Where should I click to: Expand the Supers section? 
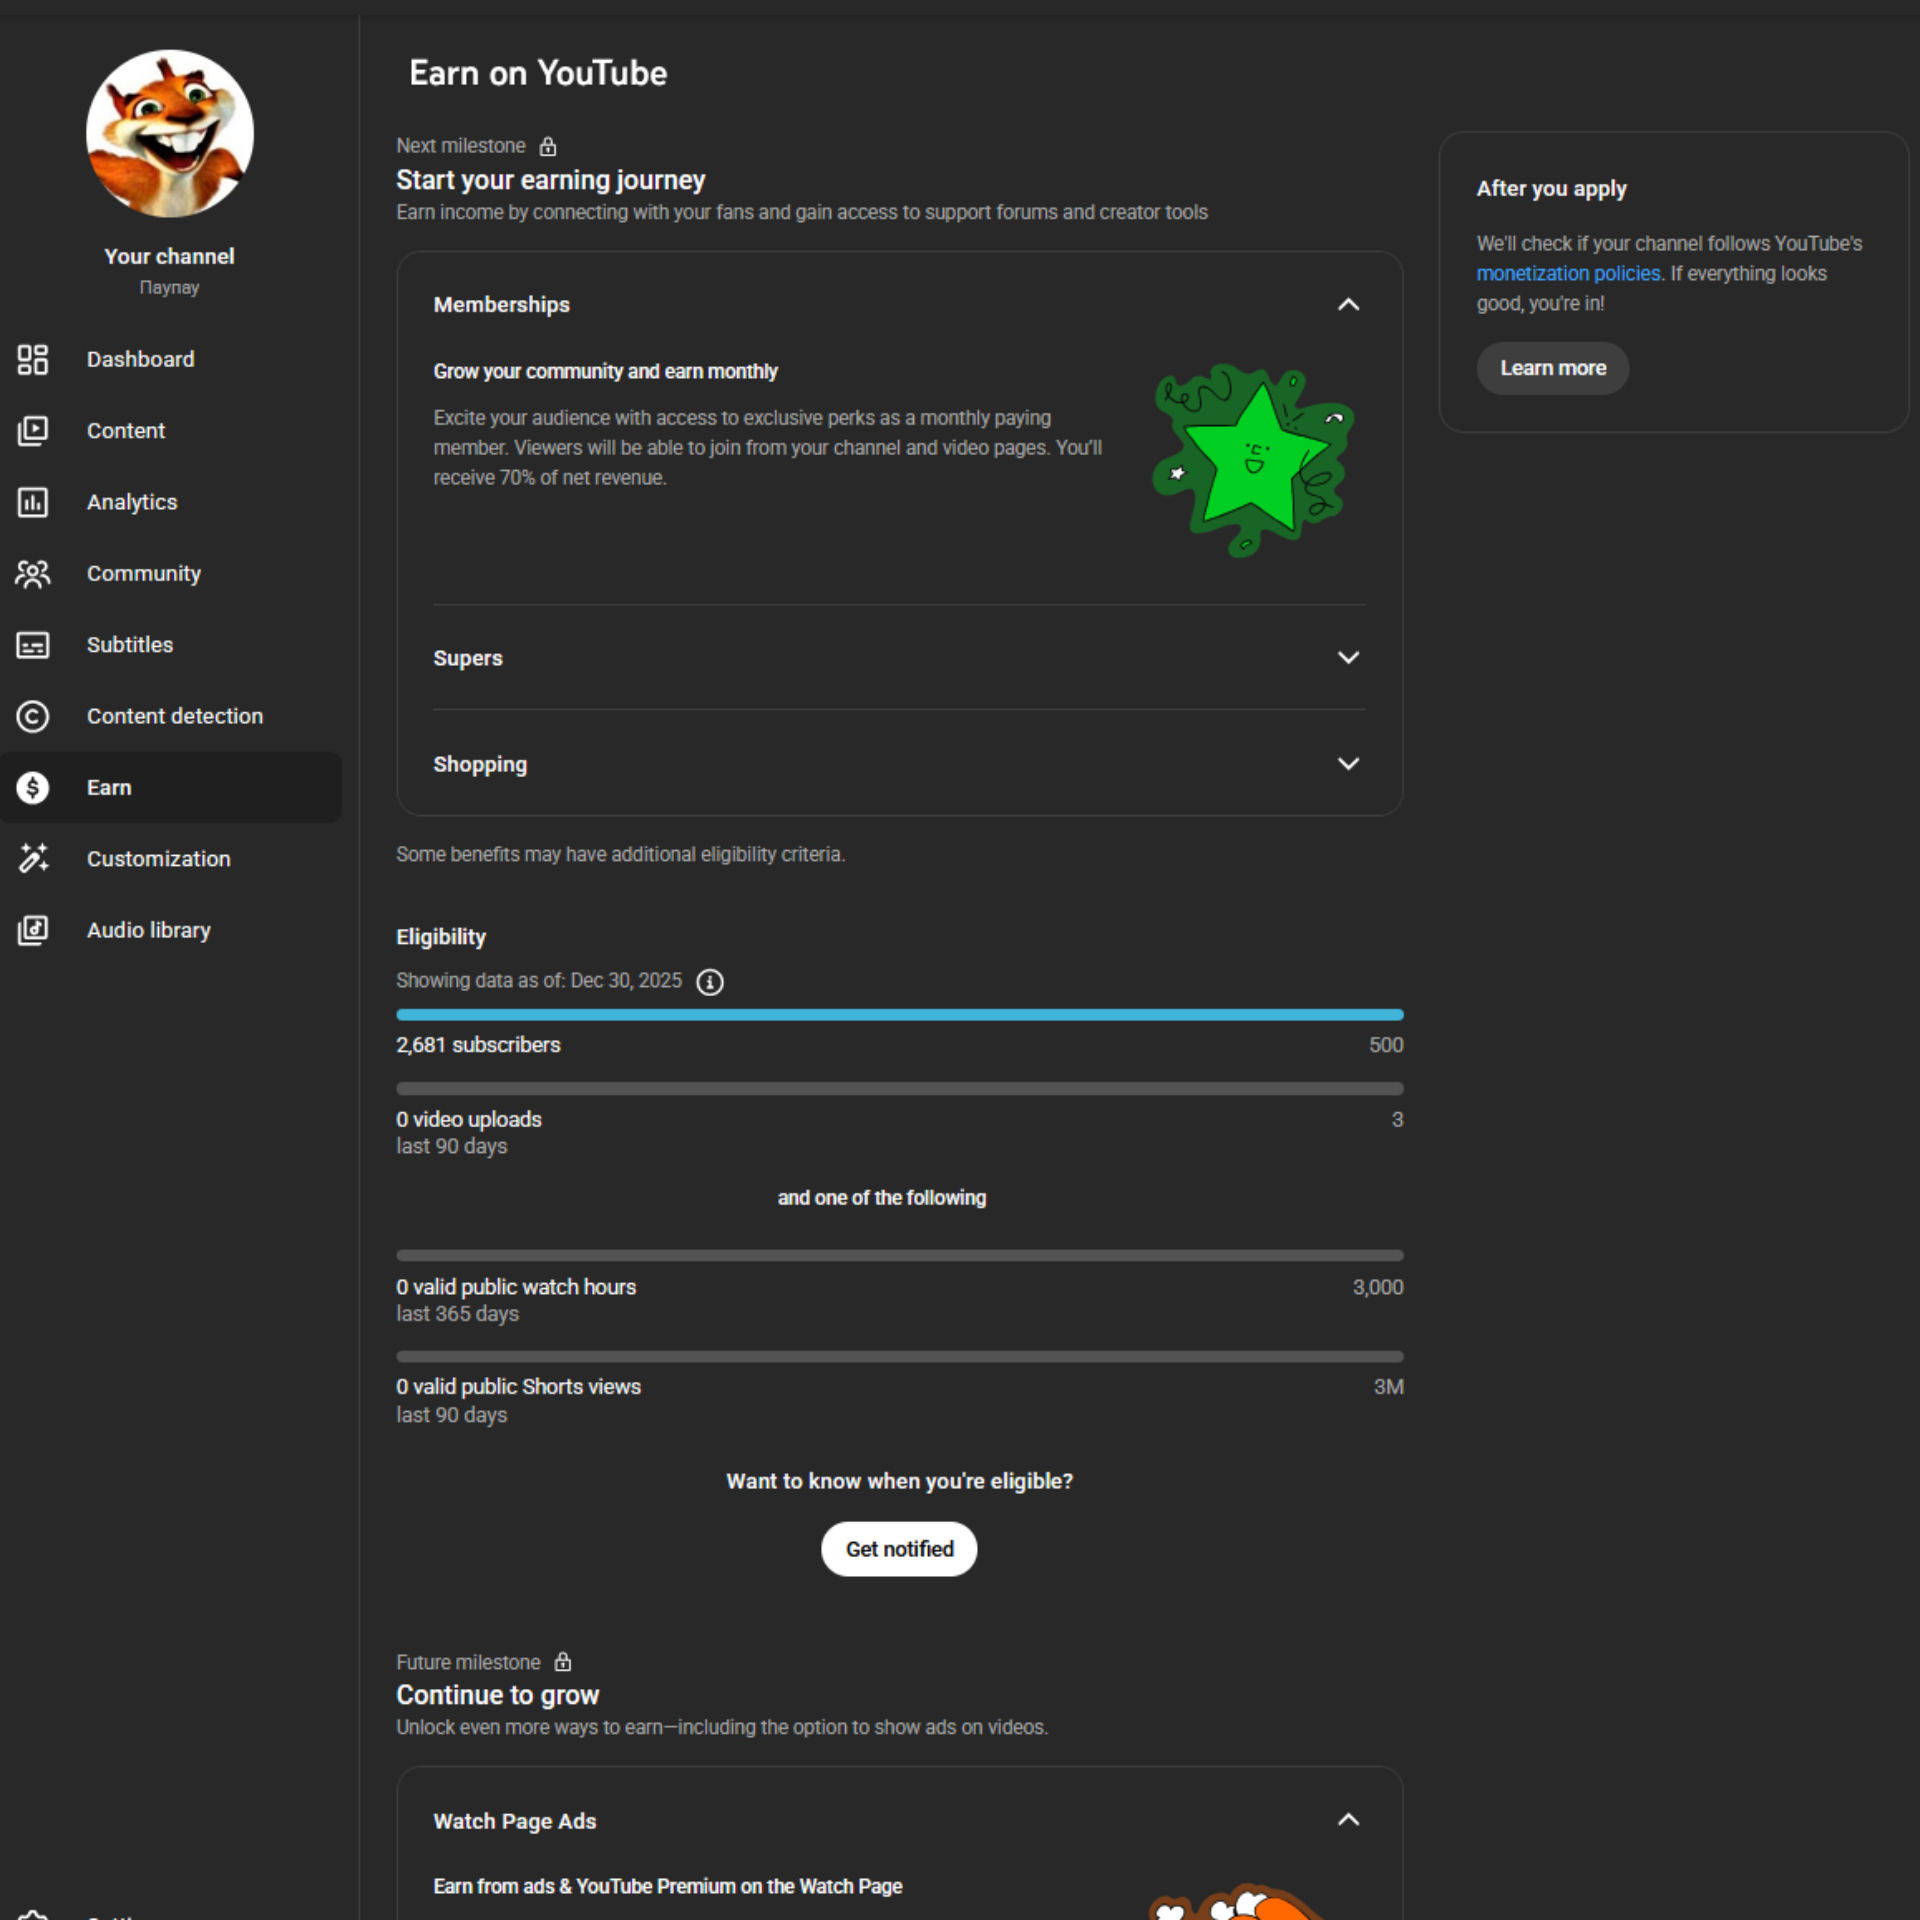(x=1348, y=658)
